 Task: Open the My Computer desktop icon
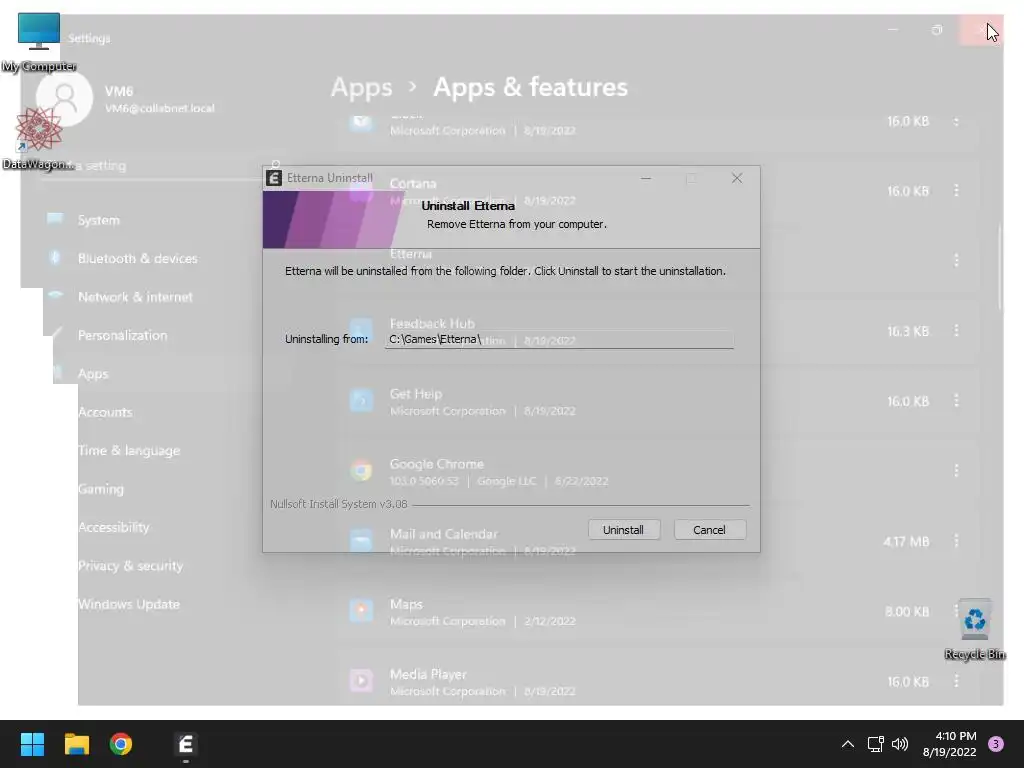(x=39, y=42)
